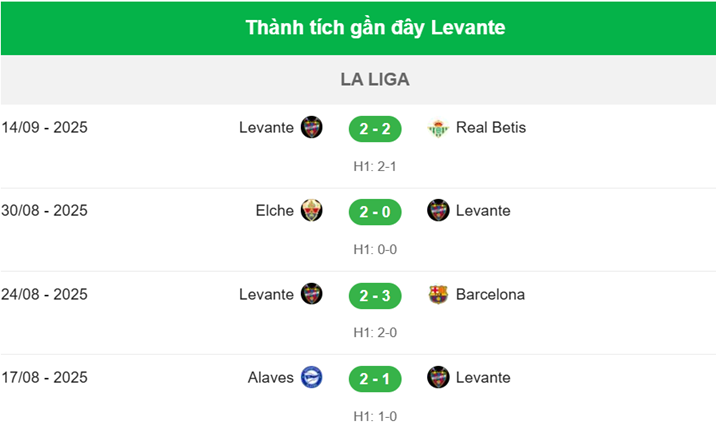Open the Barcelona team name
The width and height of the screenshot is (716, 434).
[x=490, y=295]
